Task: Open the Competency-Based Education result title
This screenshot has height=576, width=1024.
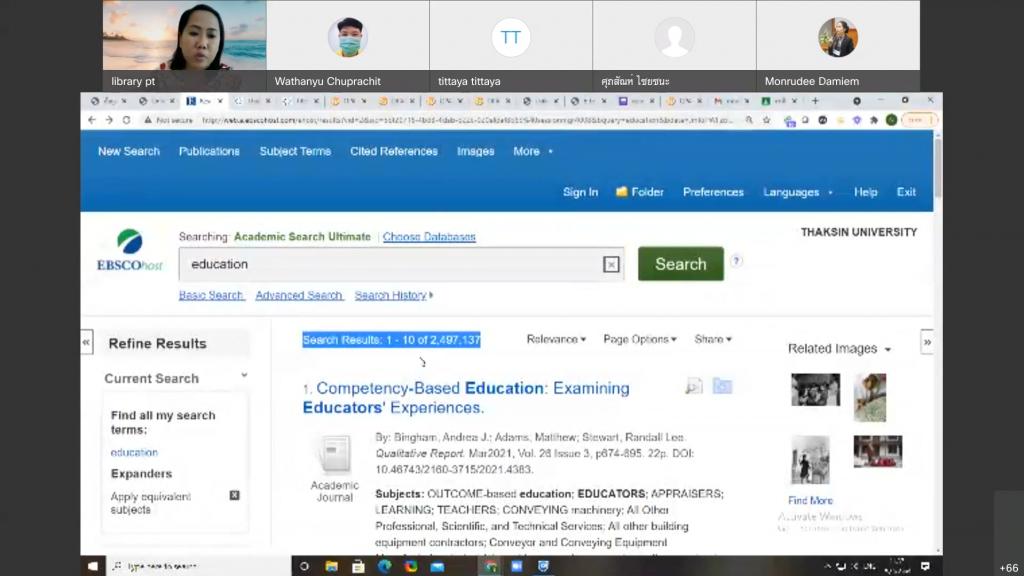Action: coord(466,398)
